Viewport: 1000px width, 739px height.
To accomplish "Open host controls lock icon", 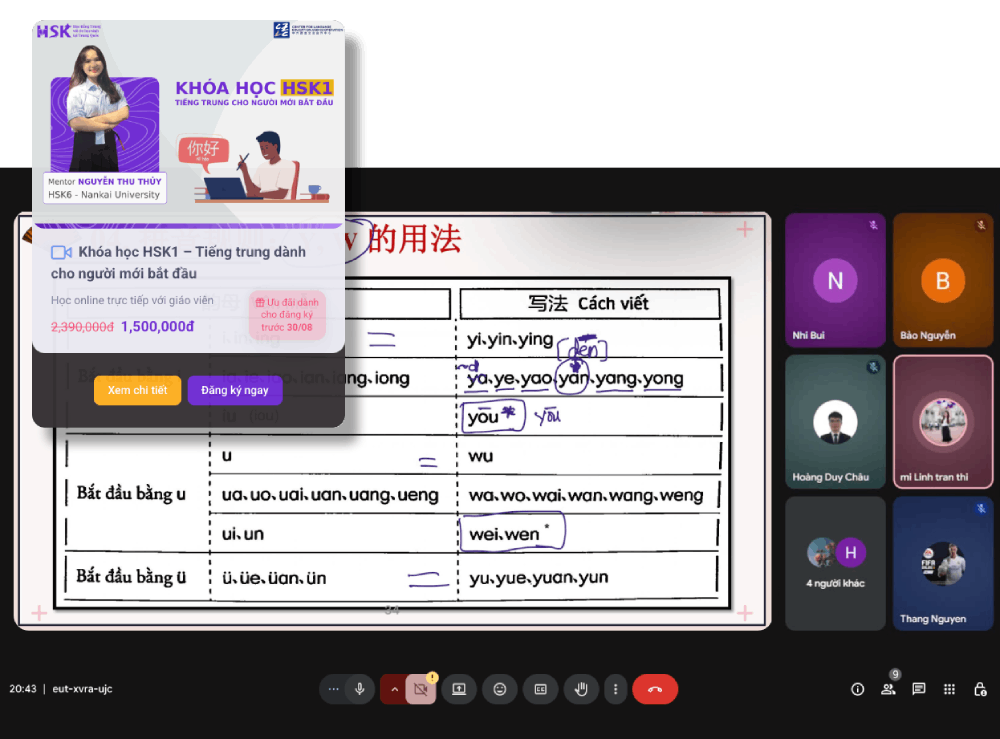I will (x=980, y=689).
